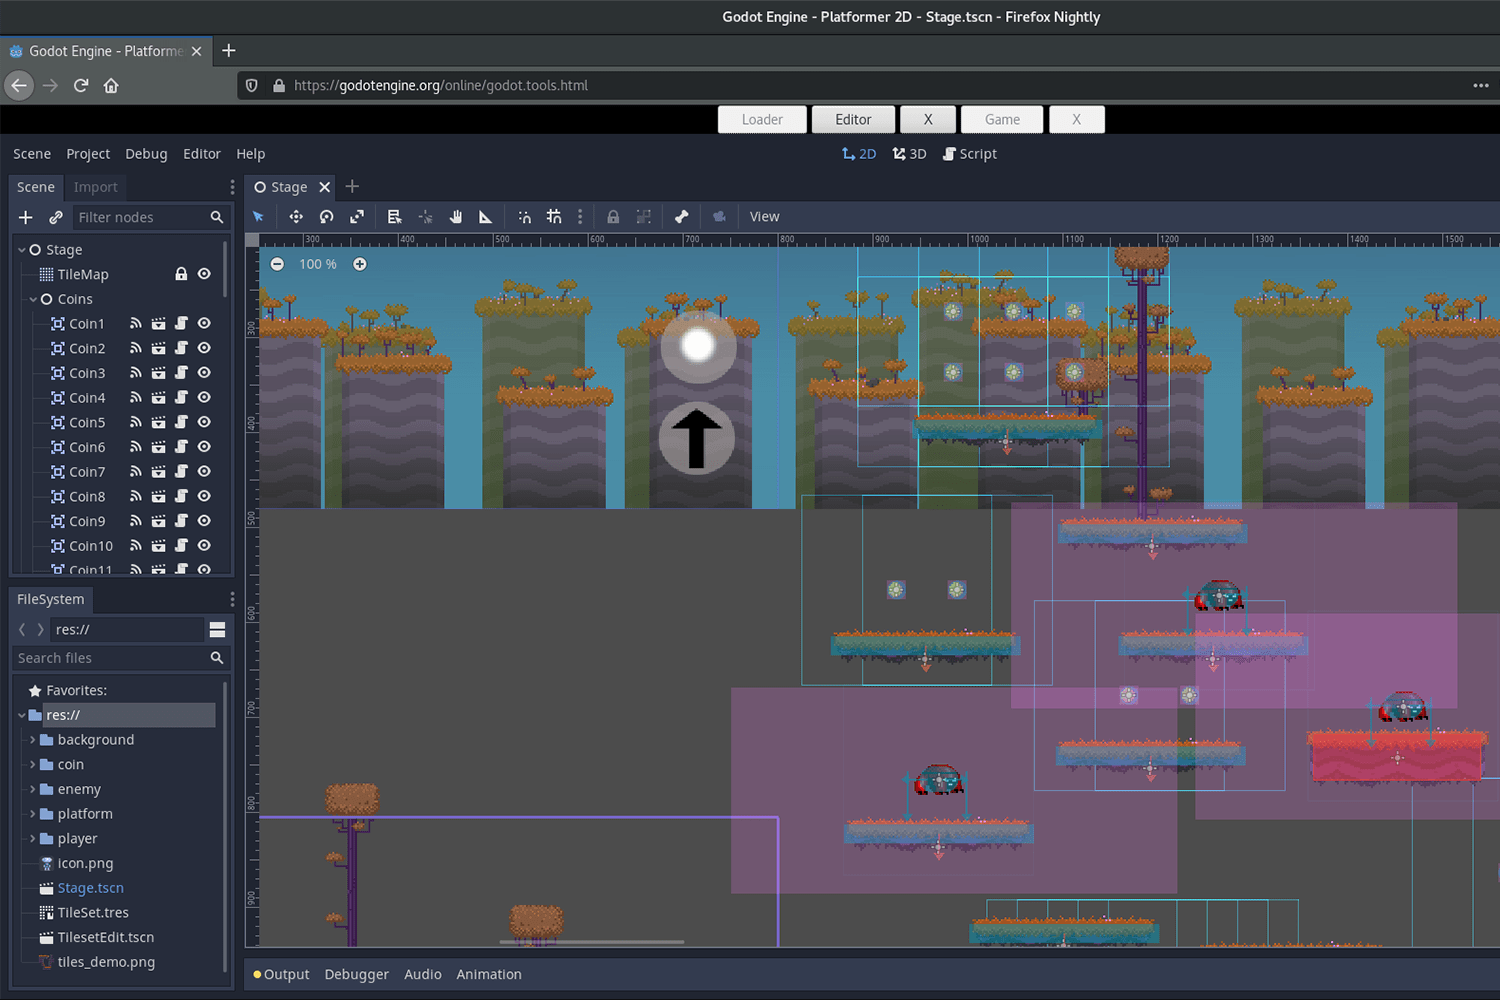The width and height of the screenshot is (1500, 1000).
Task: Expand the player folder
Action: [33, 839]
